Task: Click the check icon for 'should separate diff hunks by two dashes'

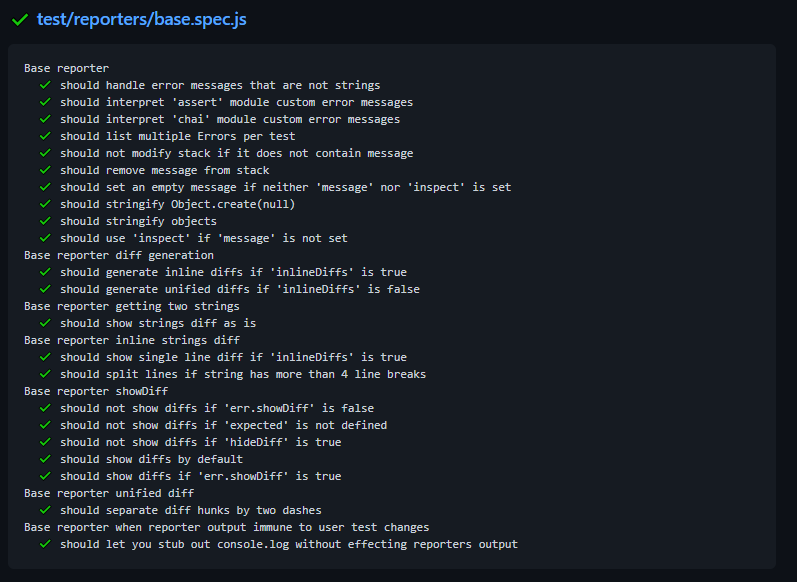Action: [45, 510]
